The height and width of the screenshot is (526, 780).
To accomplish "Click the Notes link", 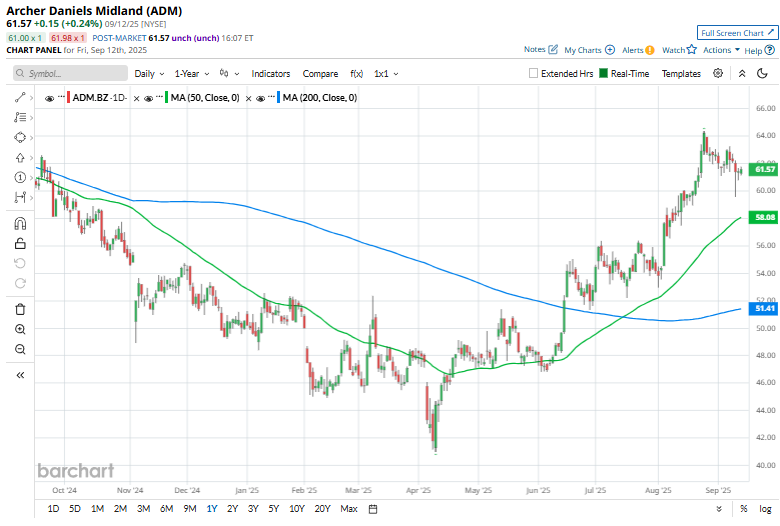I will click(x=534, y=49).
